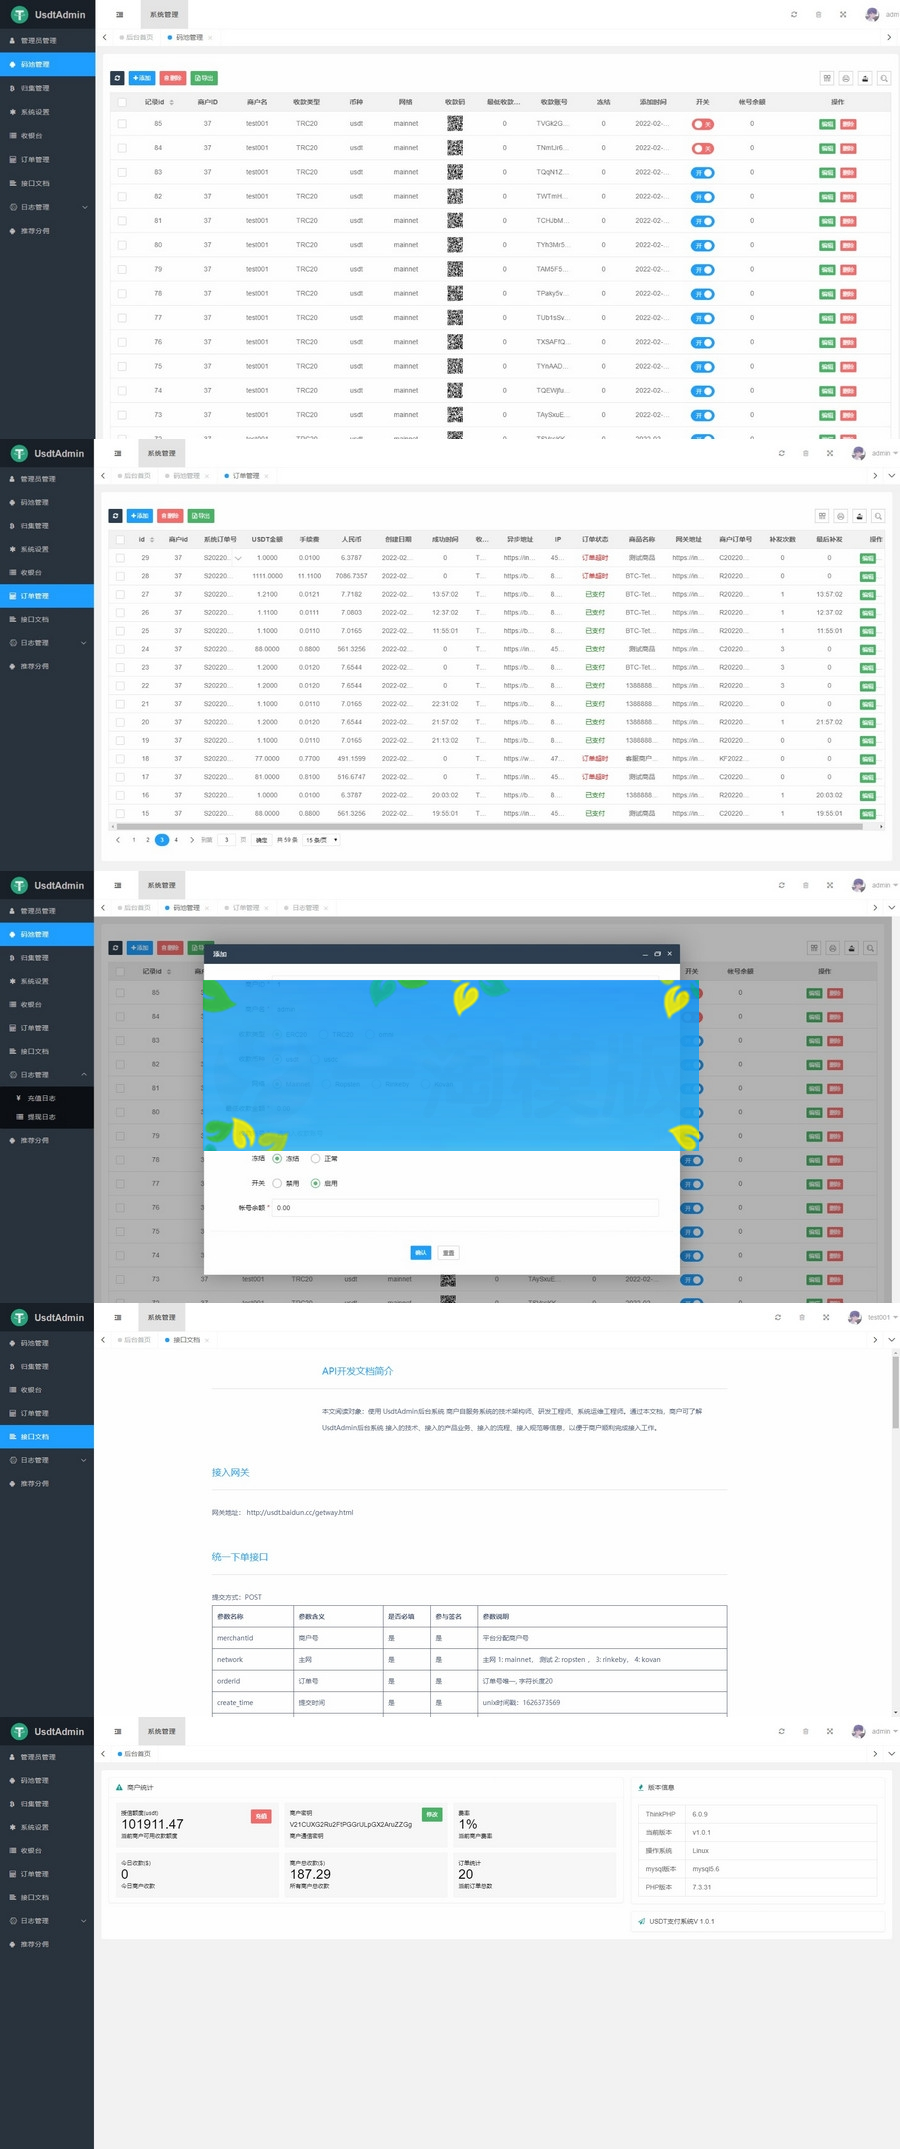Image resolution: width=900 pixels, height=2149 pixels.
Task: Select the 正常 radio in 冻结 row
Action: pos(316,1159)
